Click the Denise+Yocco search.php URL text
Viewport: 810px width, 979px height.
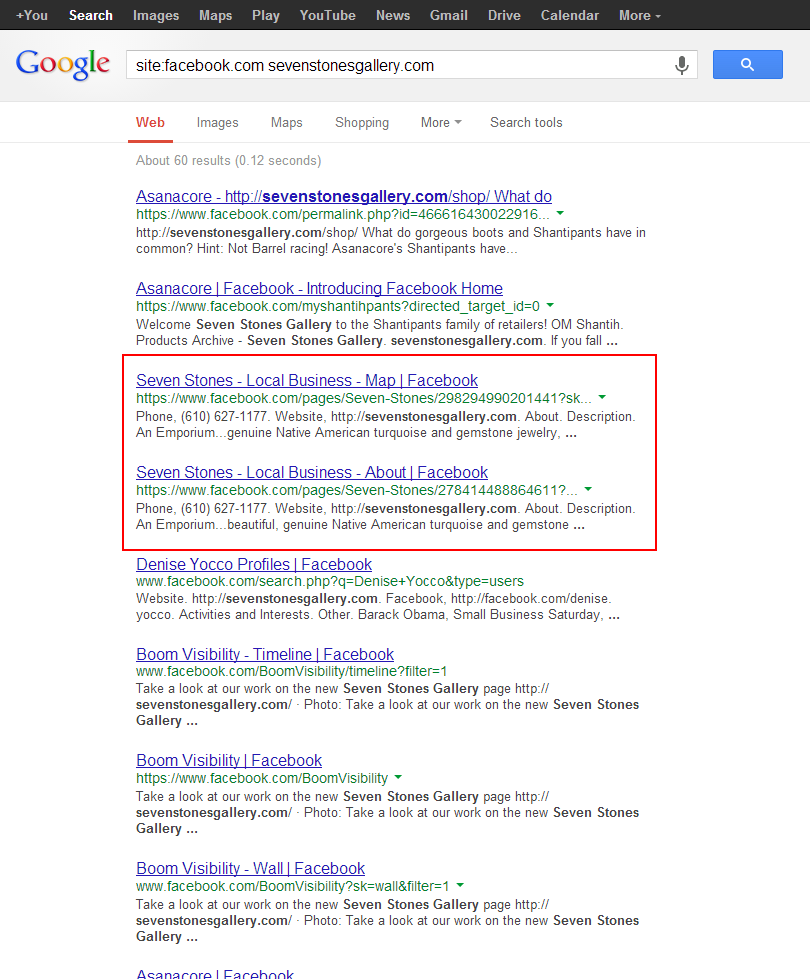330,581
